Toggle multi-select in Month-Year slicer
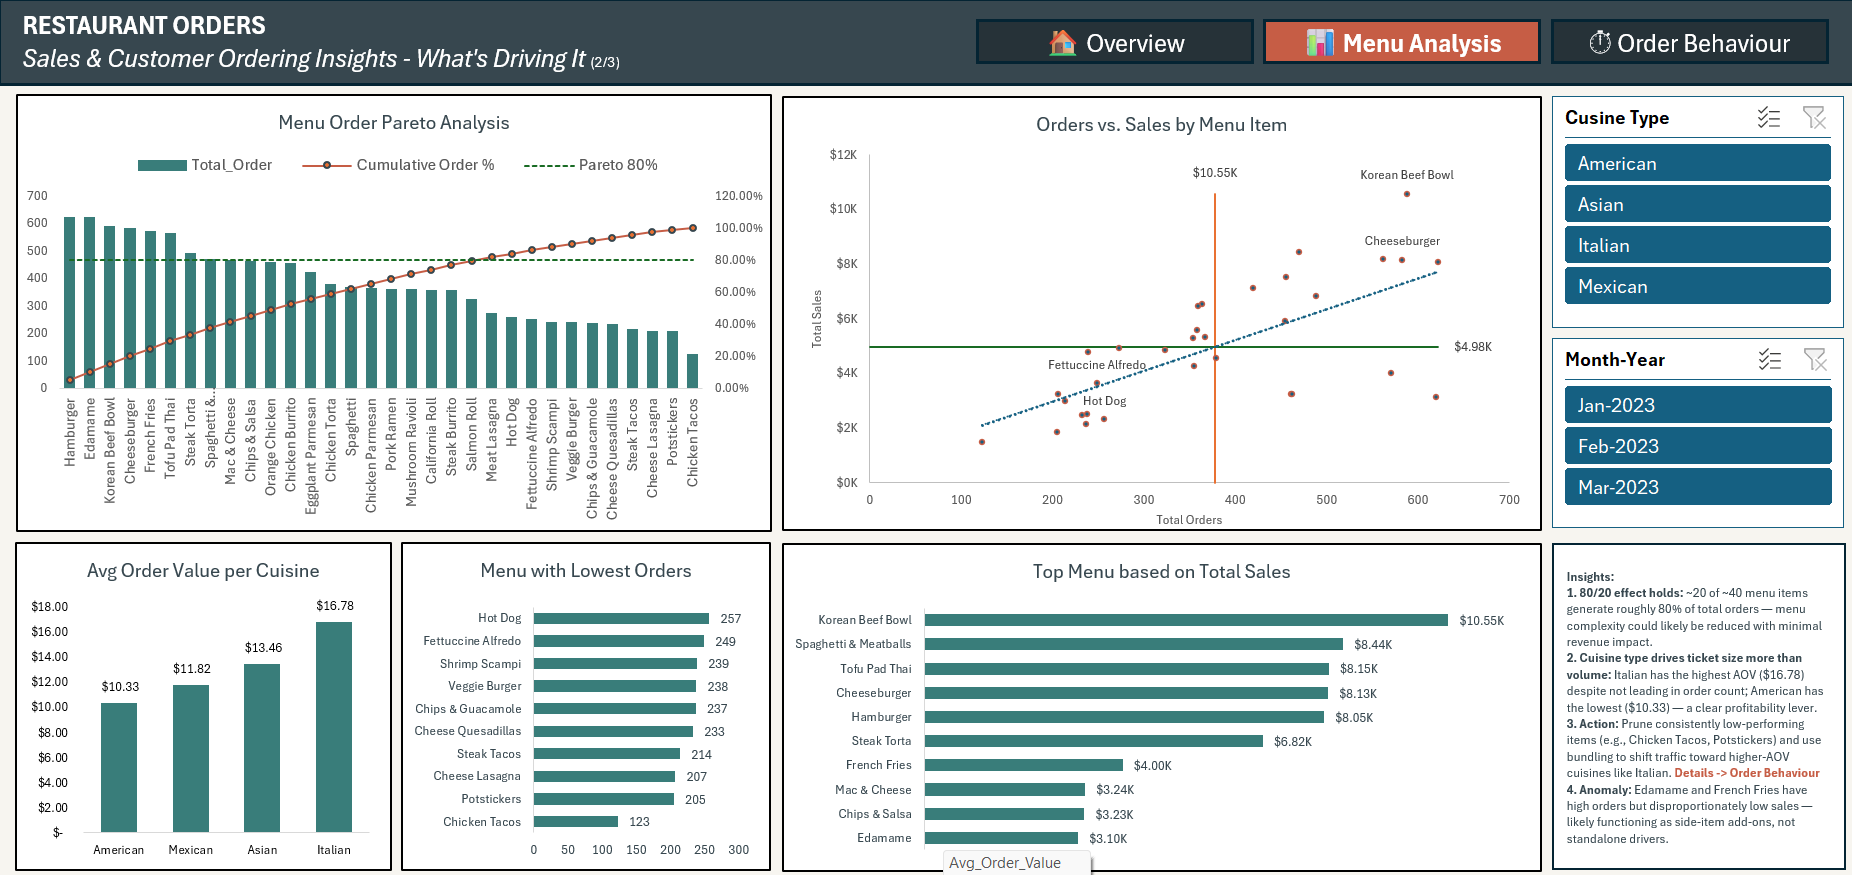The image size is (1852, 875). (1769, 360)
